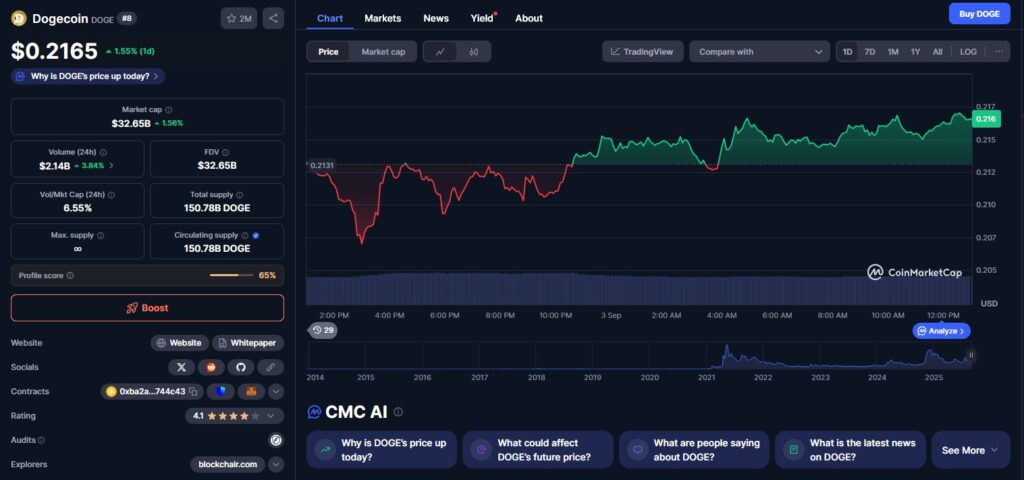Open Whitepaper link button
The height and width of the screenshot is (480, 1024).
tap(248, 343)
